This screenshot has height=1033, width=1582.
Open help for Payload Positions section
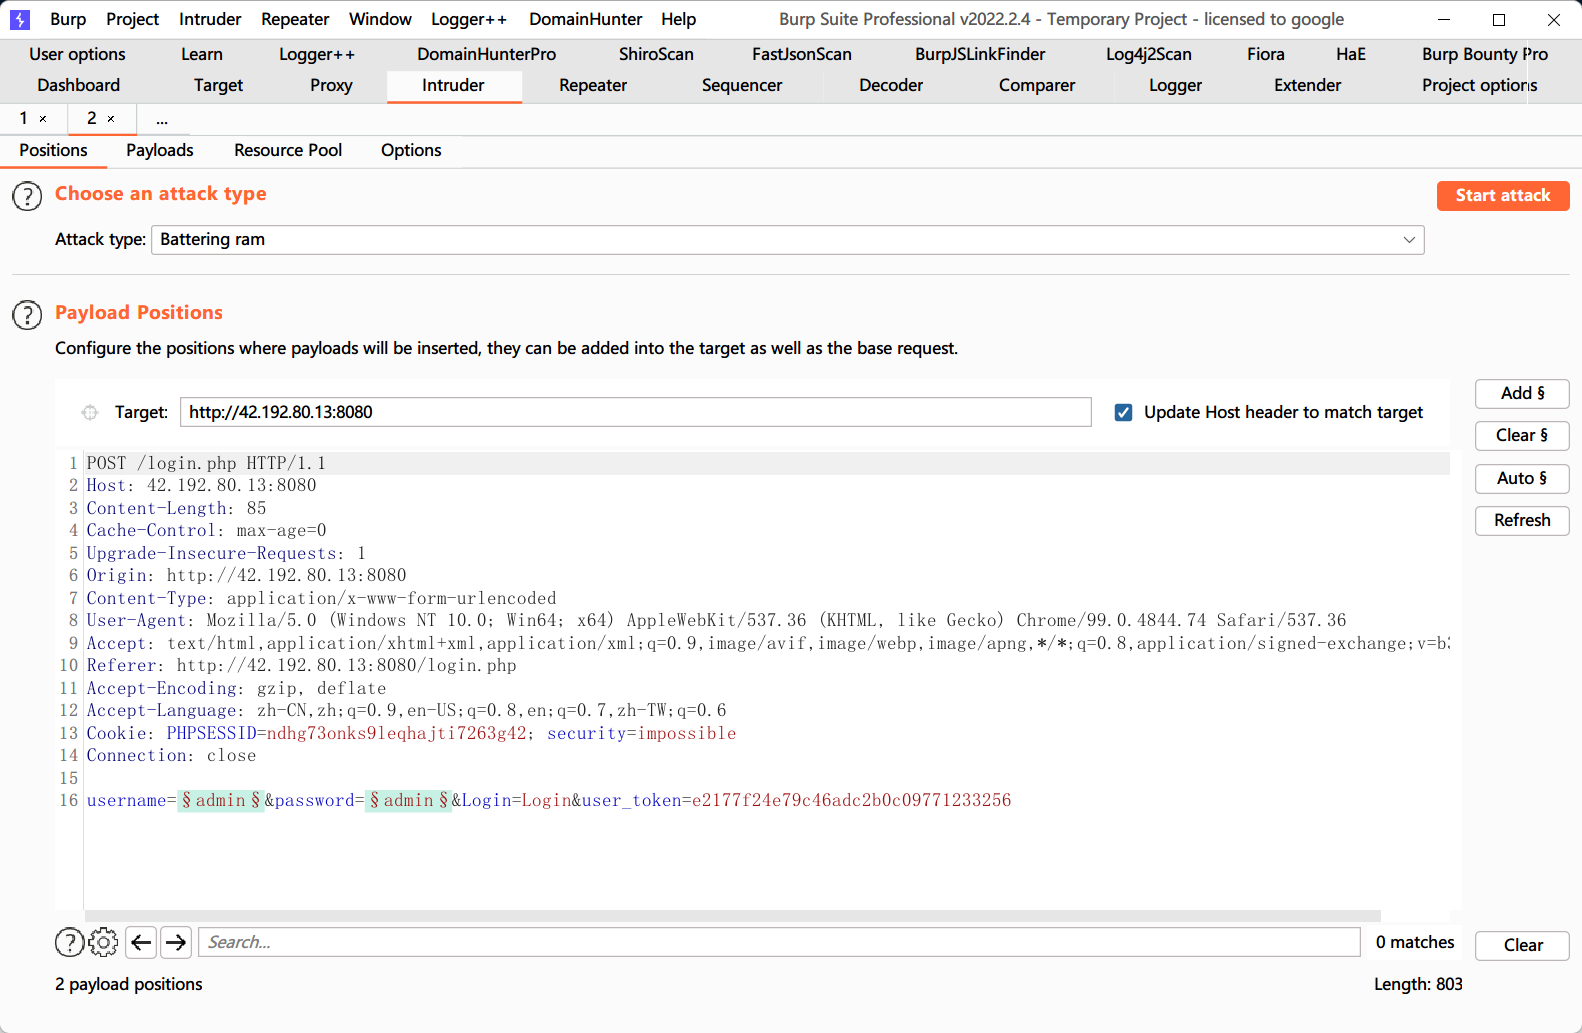27,315
